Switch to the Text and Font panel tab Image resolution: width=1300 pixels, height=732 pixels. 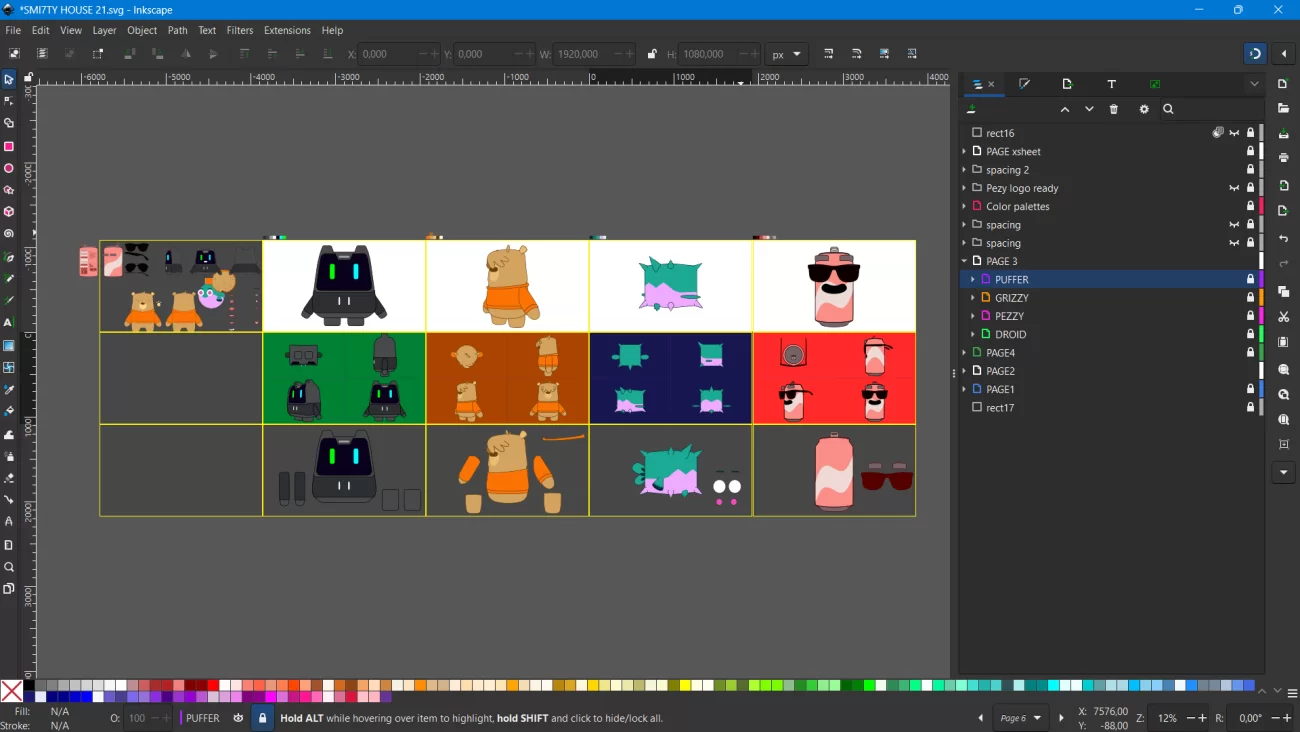pyautogui.click(x=1111, y=84)
